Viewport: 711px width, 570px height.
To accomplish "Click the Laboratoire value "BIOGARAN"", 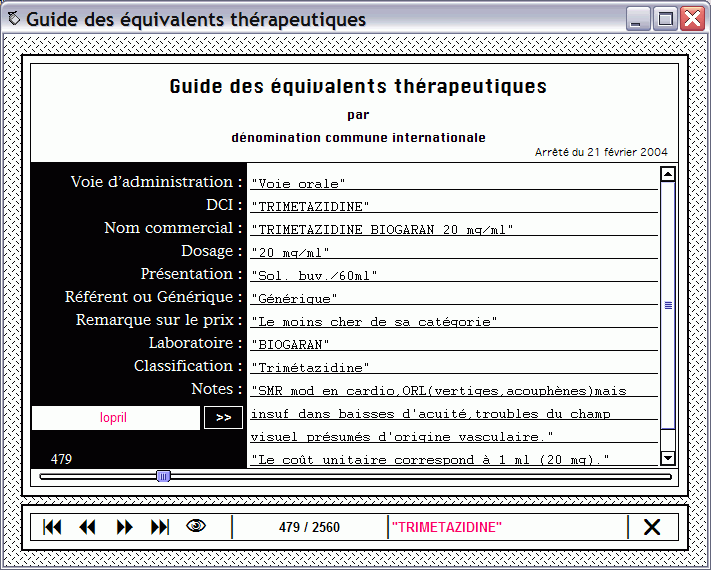I will [454, 344].
